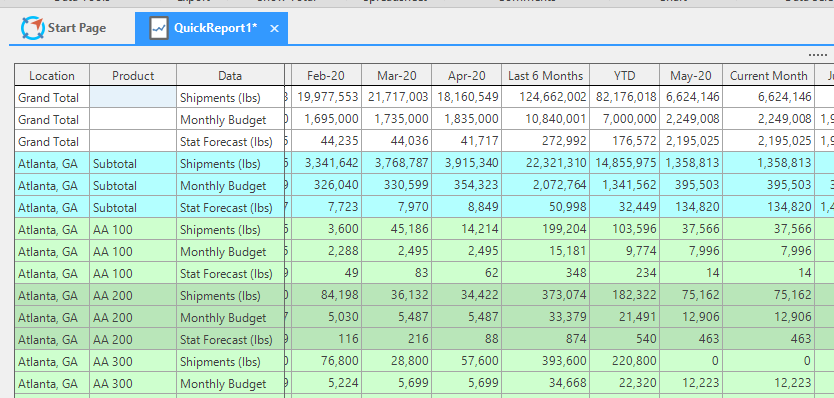Click Grand Total Stat Forecast Last 6 Months 272,992
This screenshot has height=398, width=834.
[545, 142]
